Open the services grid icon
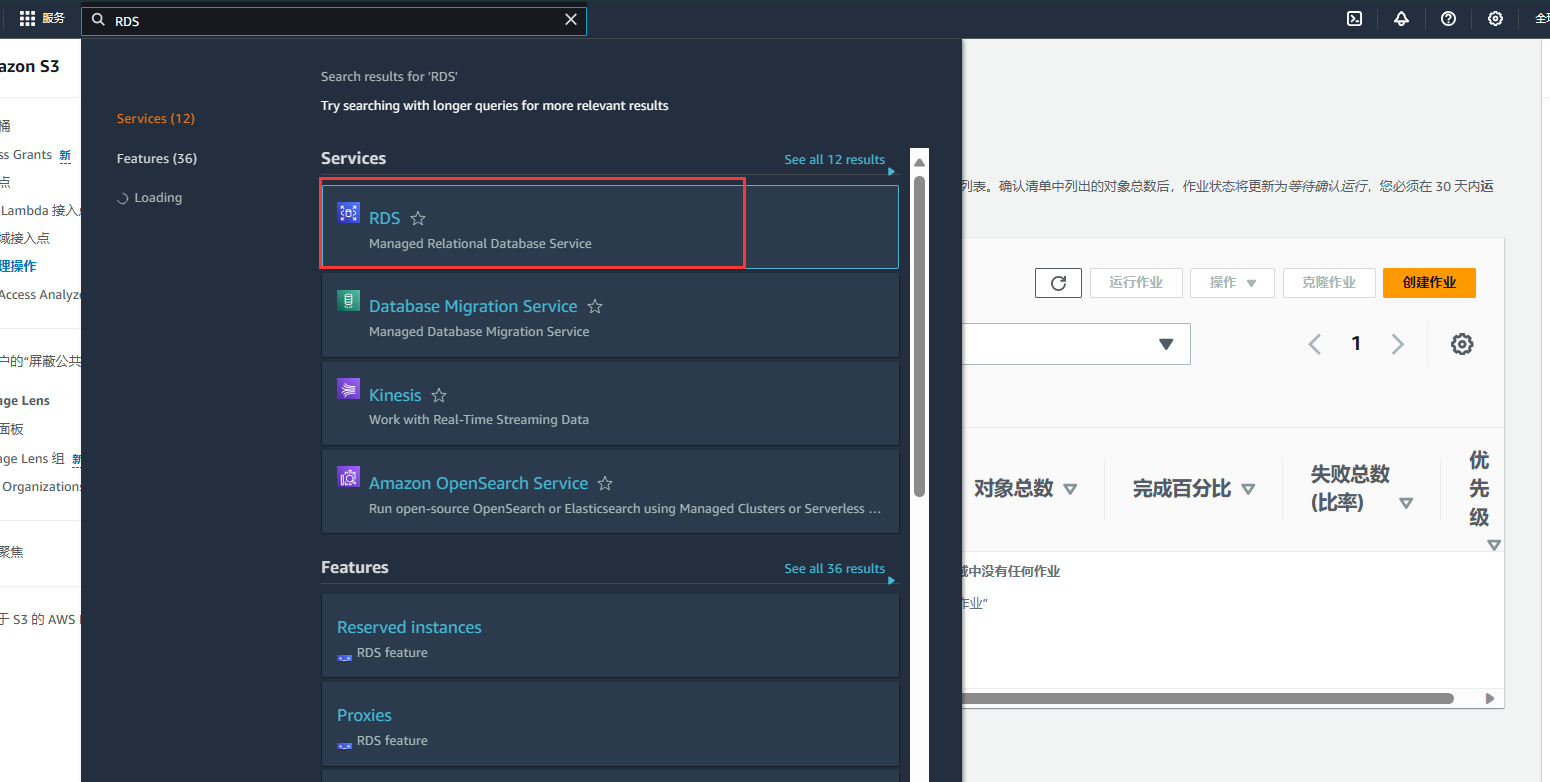 (x=27, y=17)
